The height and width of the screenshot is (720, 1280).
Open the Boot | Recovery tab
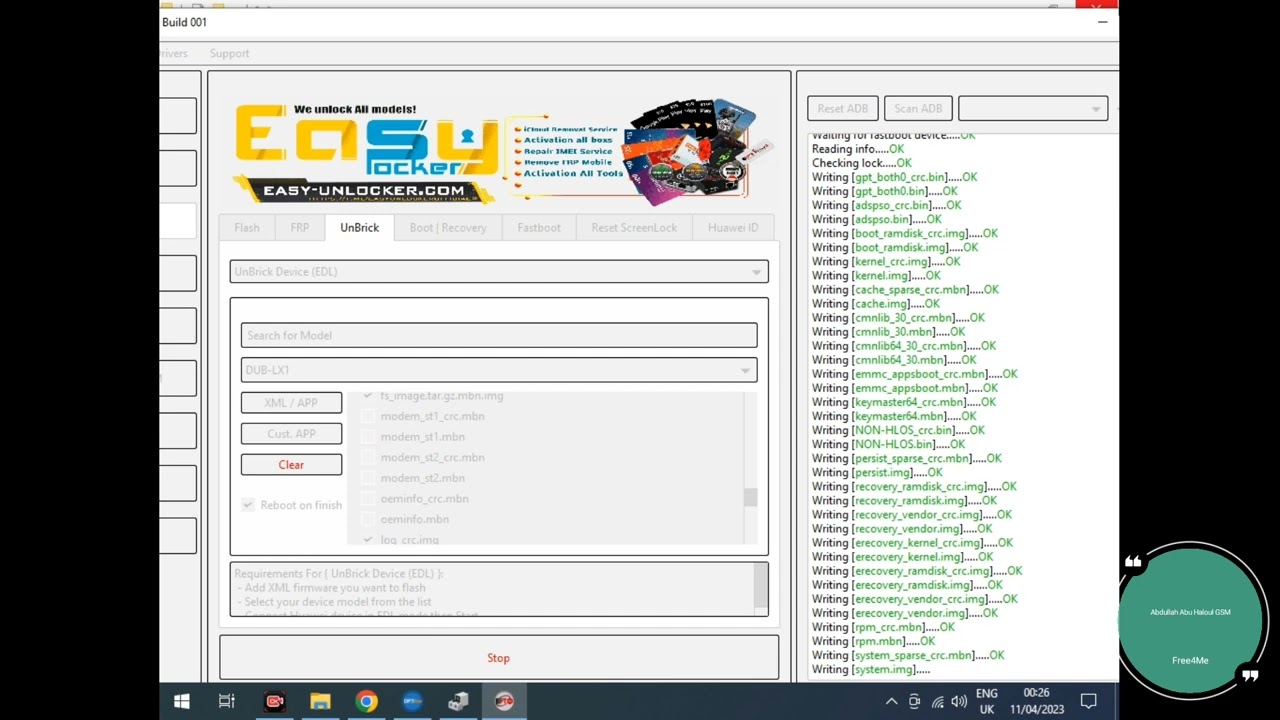coord(448,228)
